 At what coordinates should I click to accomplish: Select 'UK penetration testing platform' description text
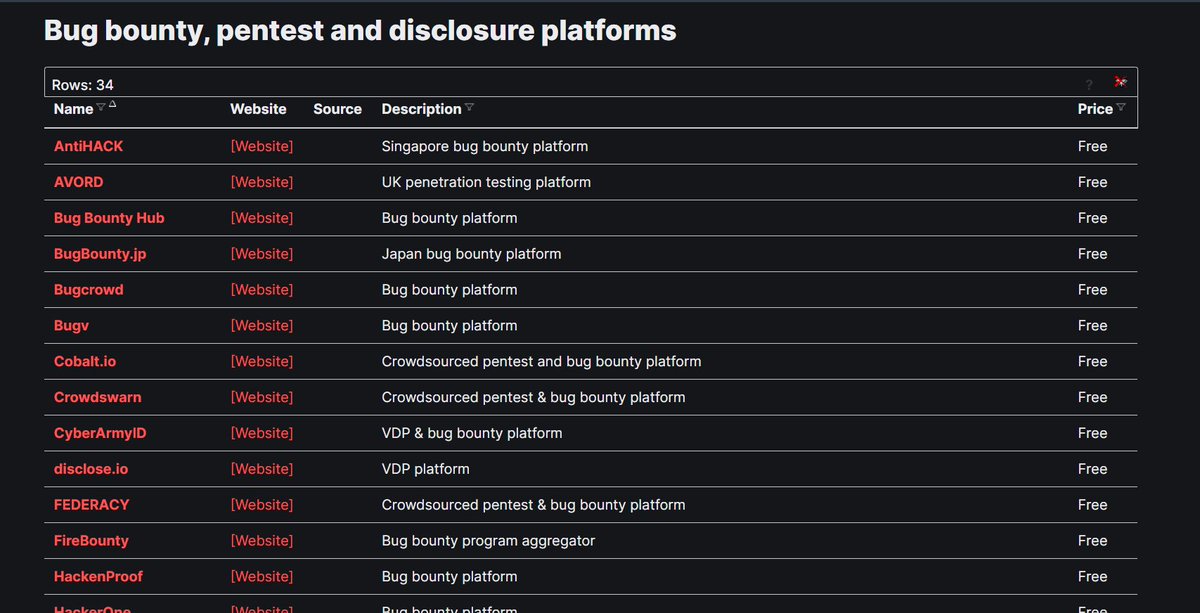tap(486, 182)
